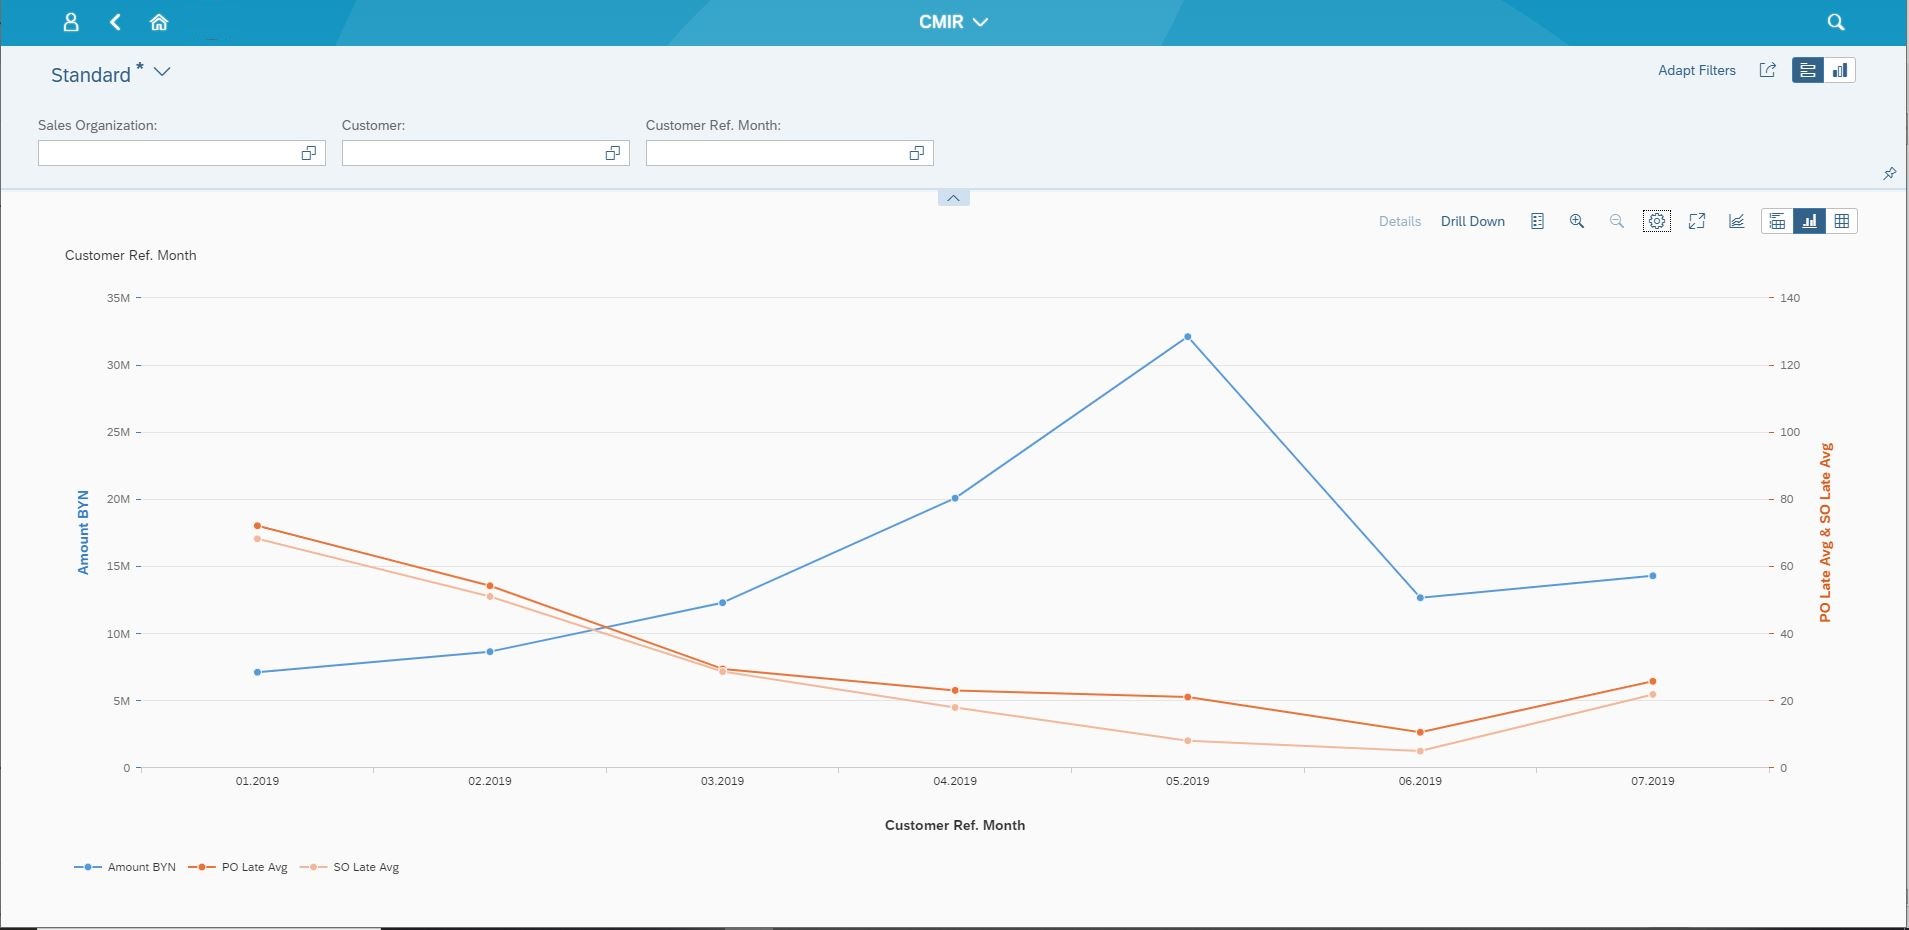Expand the chart to fullscreen
This screenshot has width=1909, height=930.
[1697, 221]
